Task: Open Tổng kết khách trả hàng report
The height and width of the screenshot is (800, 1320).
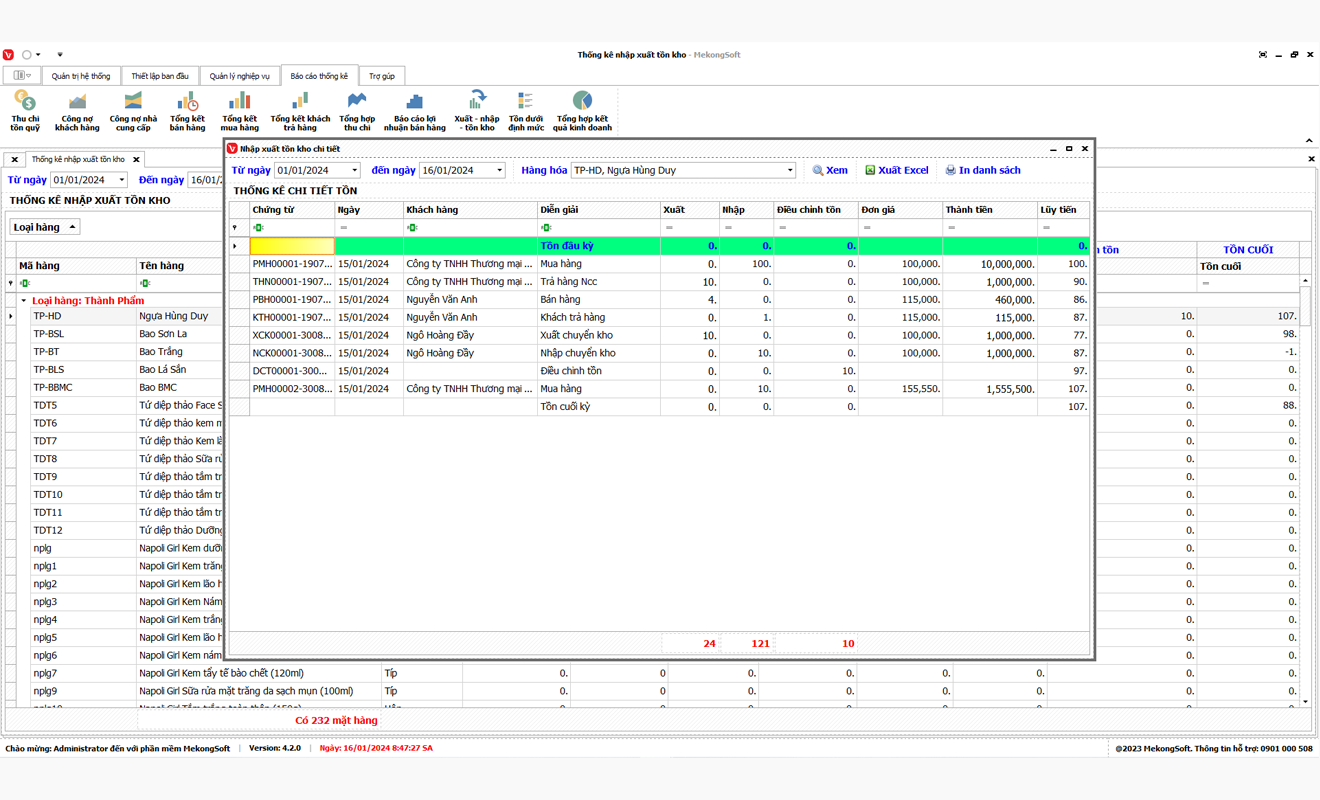Action: pyautogui.click(x=300, y=111)
